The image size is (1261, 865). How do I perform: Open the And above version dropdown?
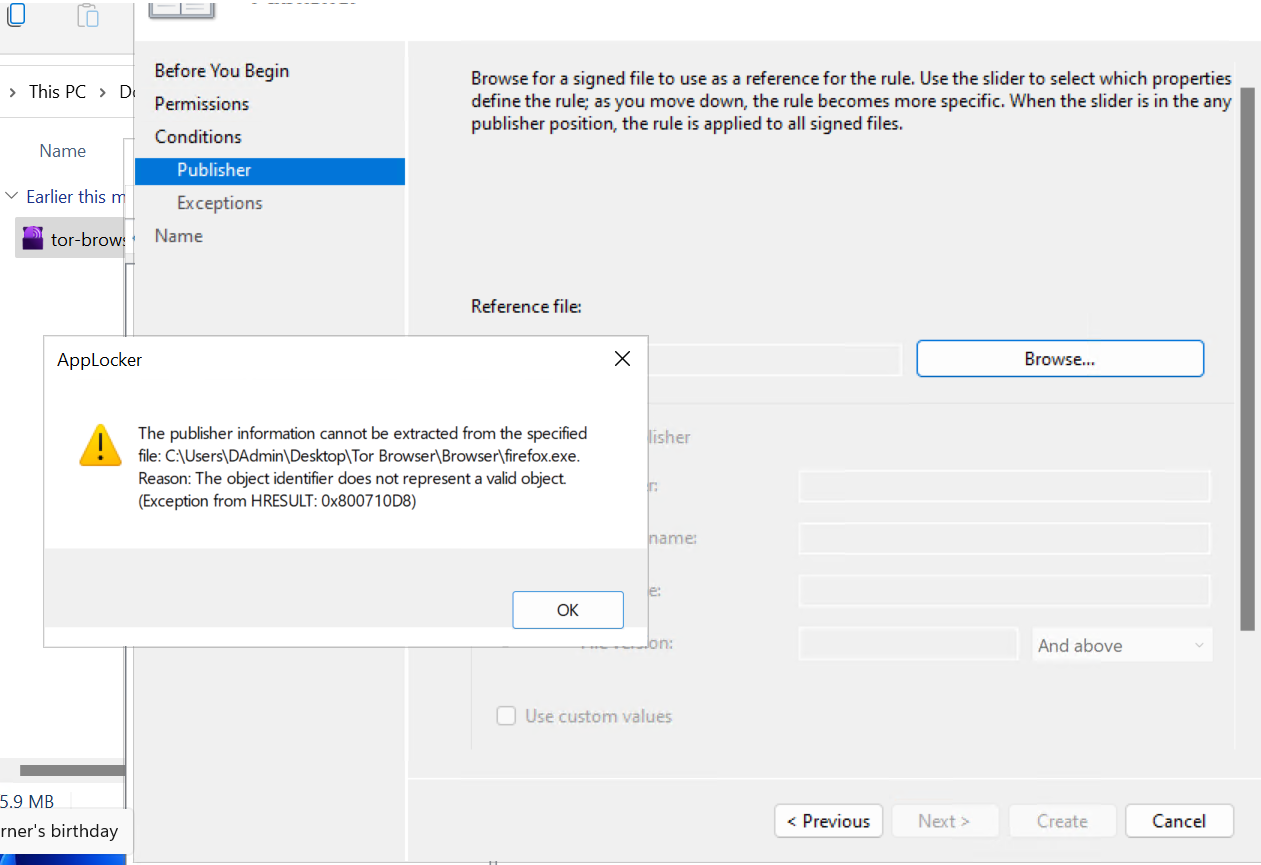coord(1121,645)
